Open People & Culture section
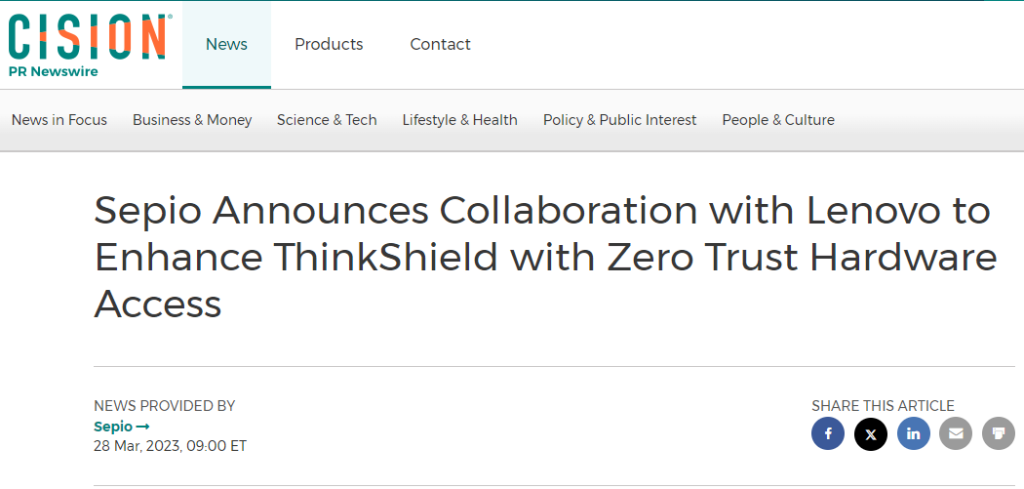Screen dimensions: 1024x489 coord(778,120)
